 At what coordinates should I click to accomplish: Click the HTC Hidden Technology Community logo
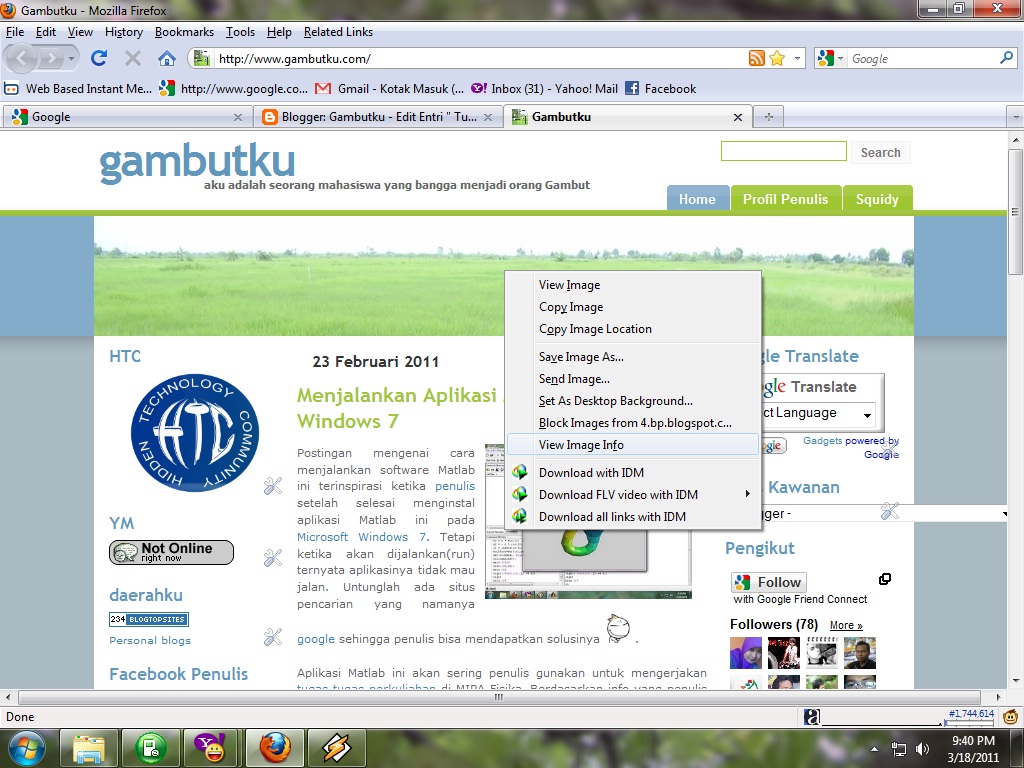(x=195, y=433)
